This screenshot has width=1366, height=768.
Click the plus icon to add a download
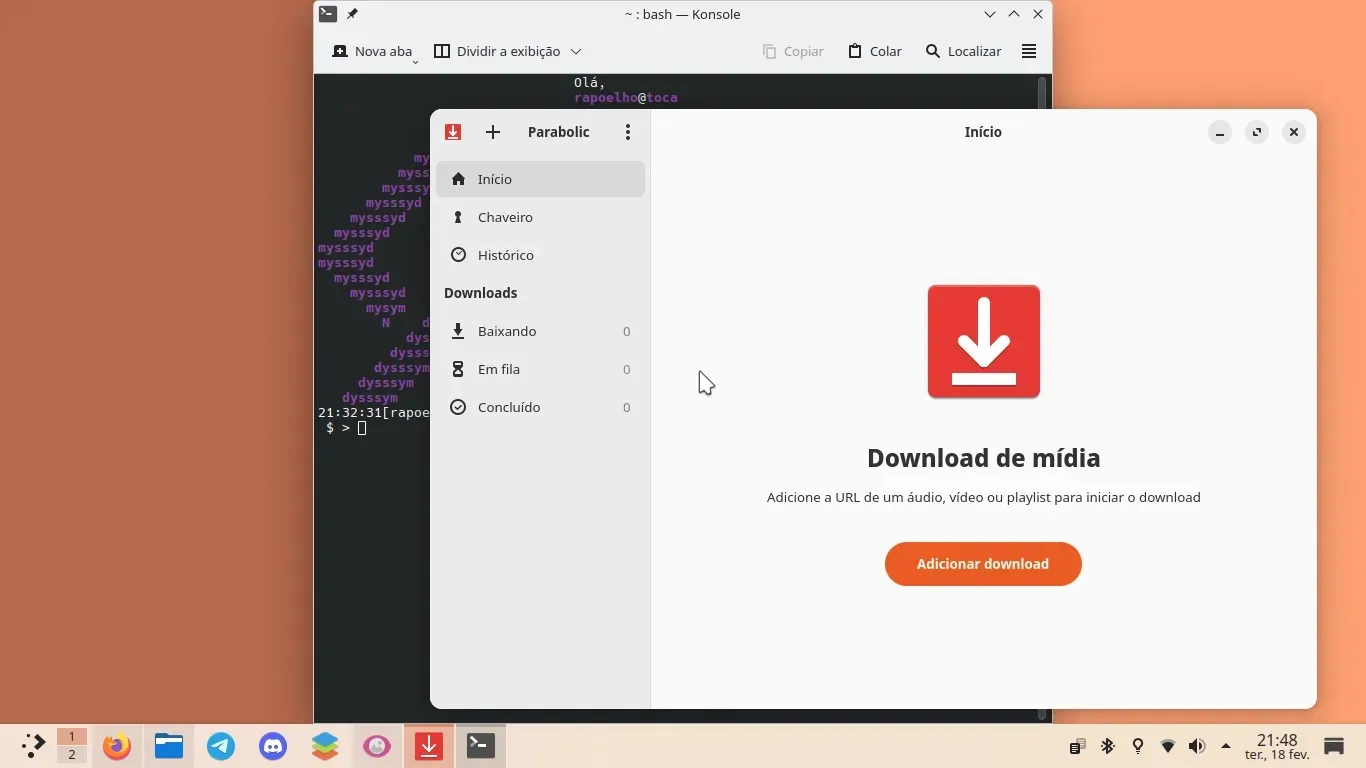[x=492, y=132]
